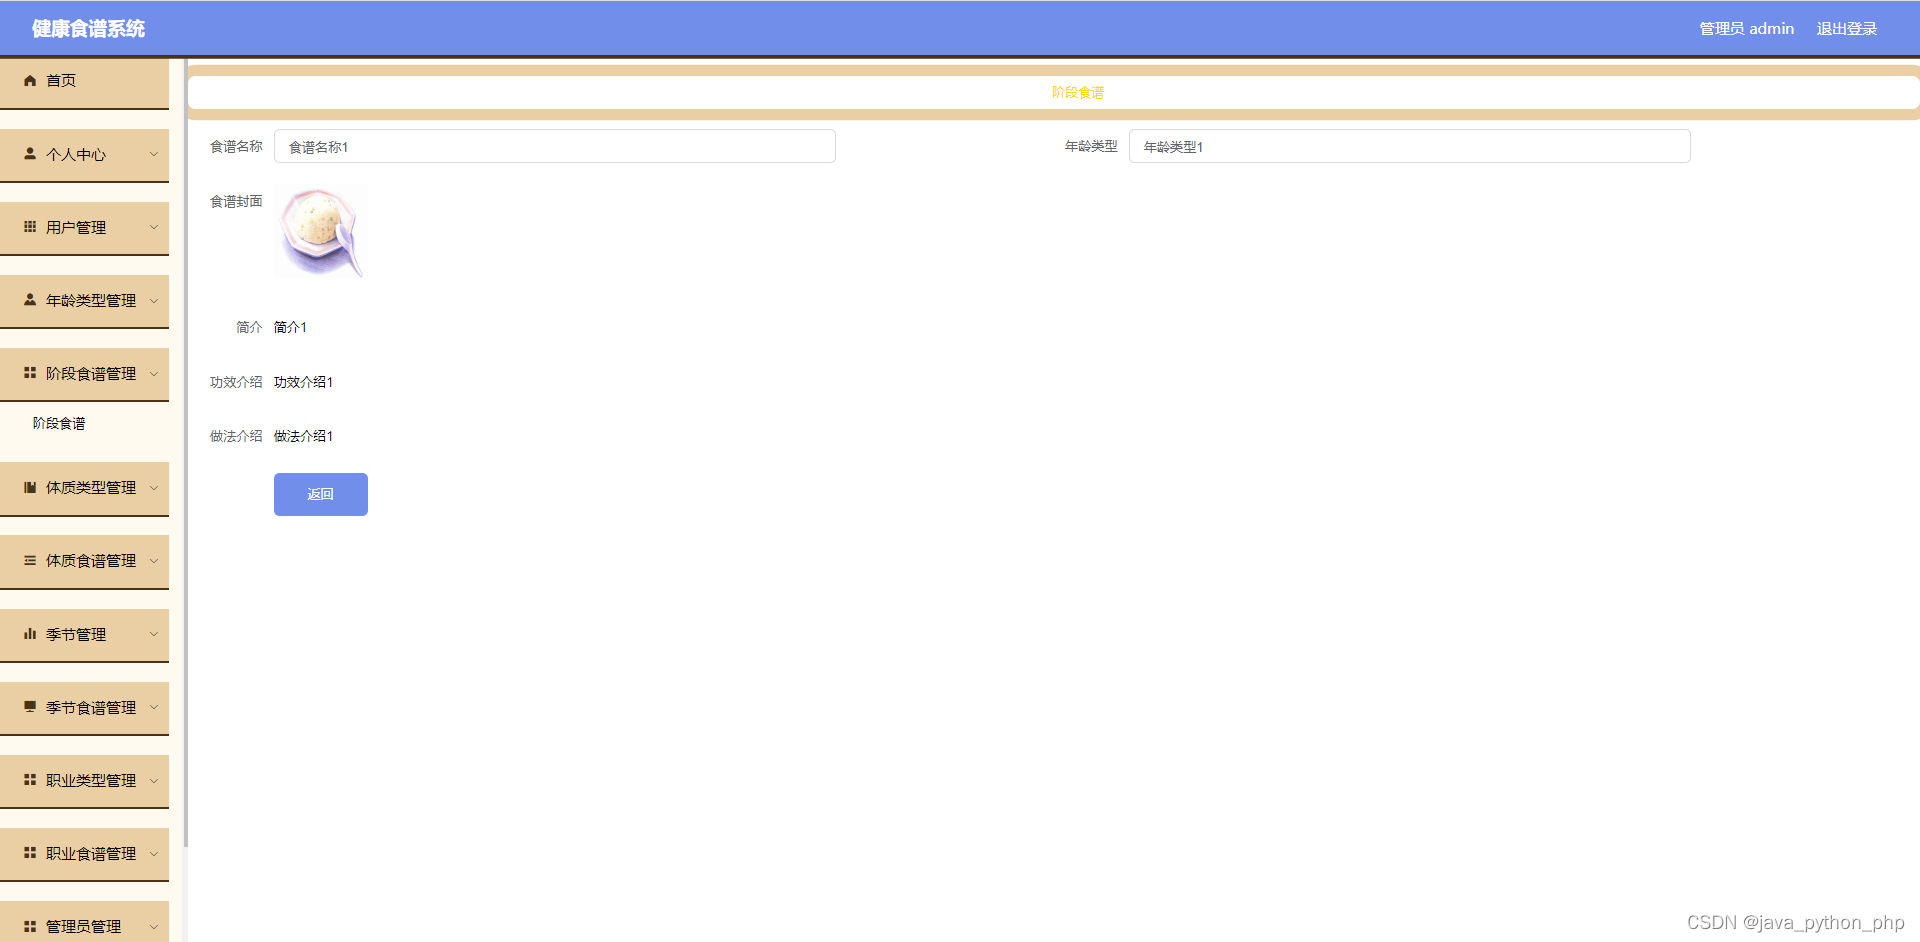Collapse the 阶段食谱管理 chevron
Viewport: 1920px width, 942px height.
154,373
